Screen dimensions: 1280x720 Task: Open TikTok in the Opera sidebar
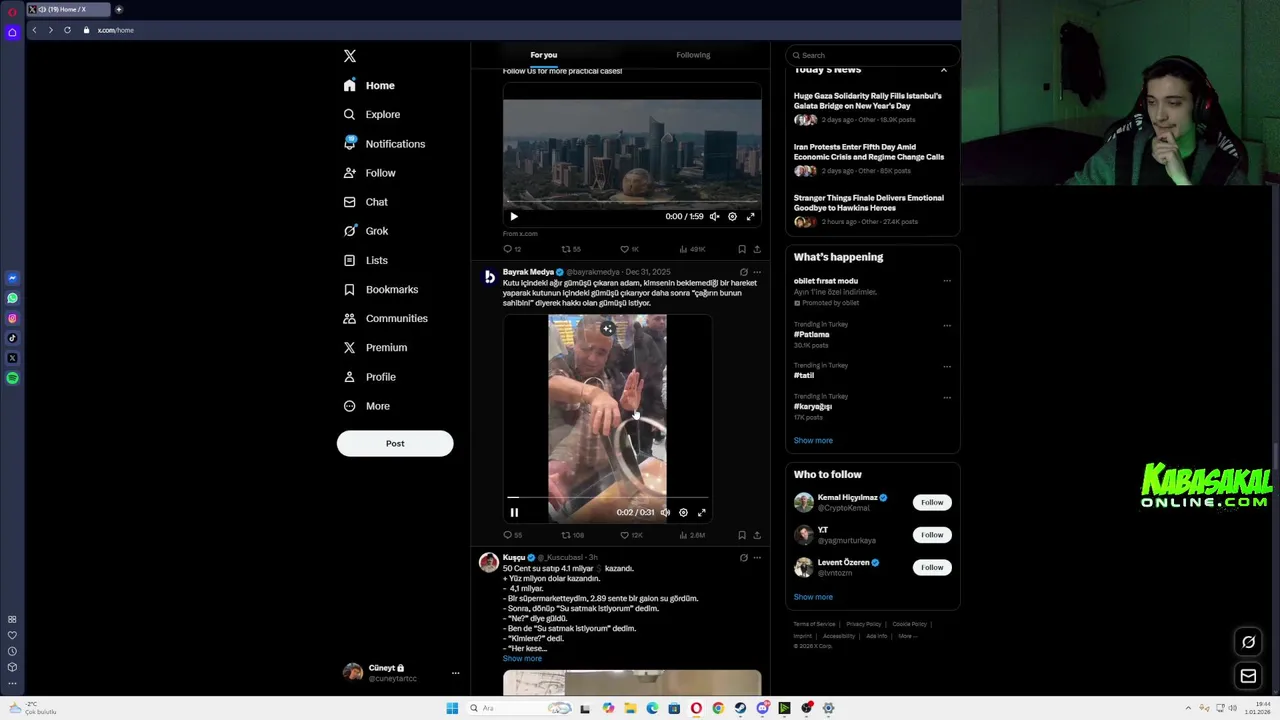point(12,338)
